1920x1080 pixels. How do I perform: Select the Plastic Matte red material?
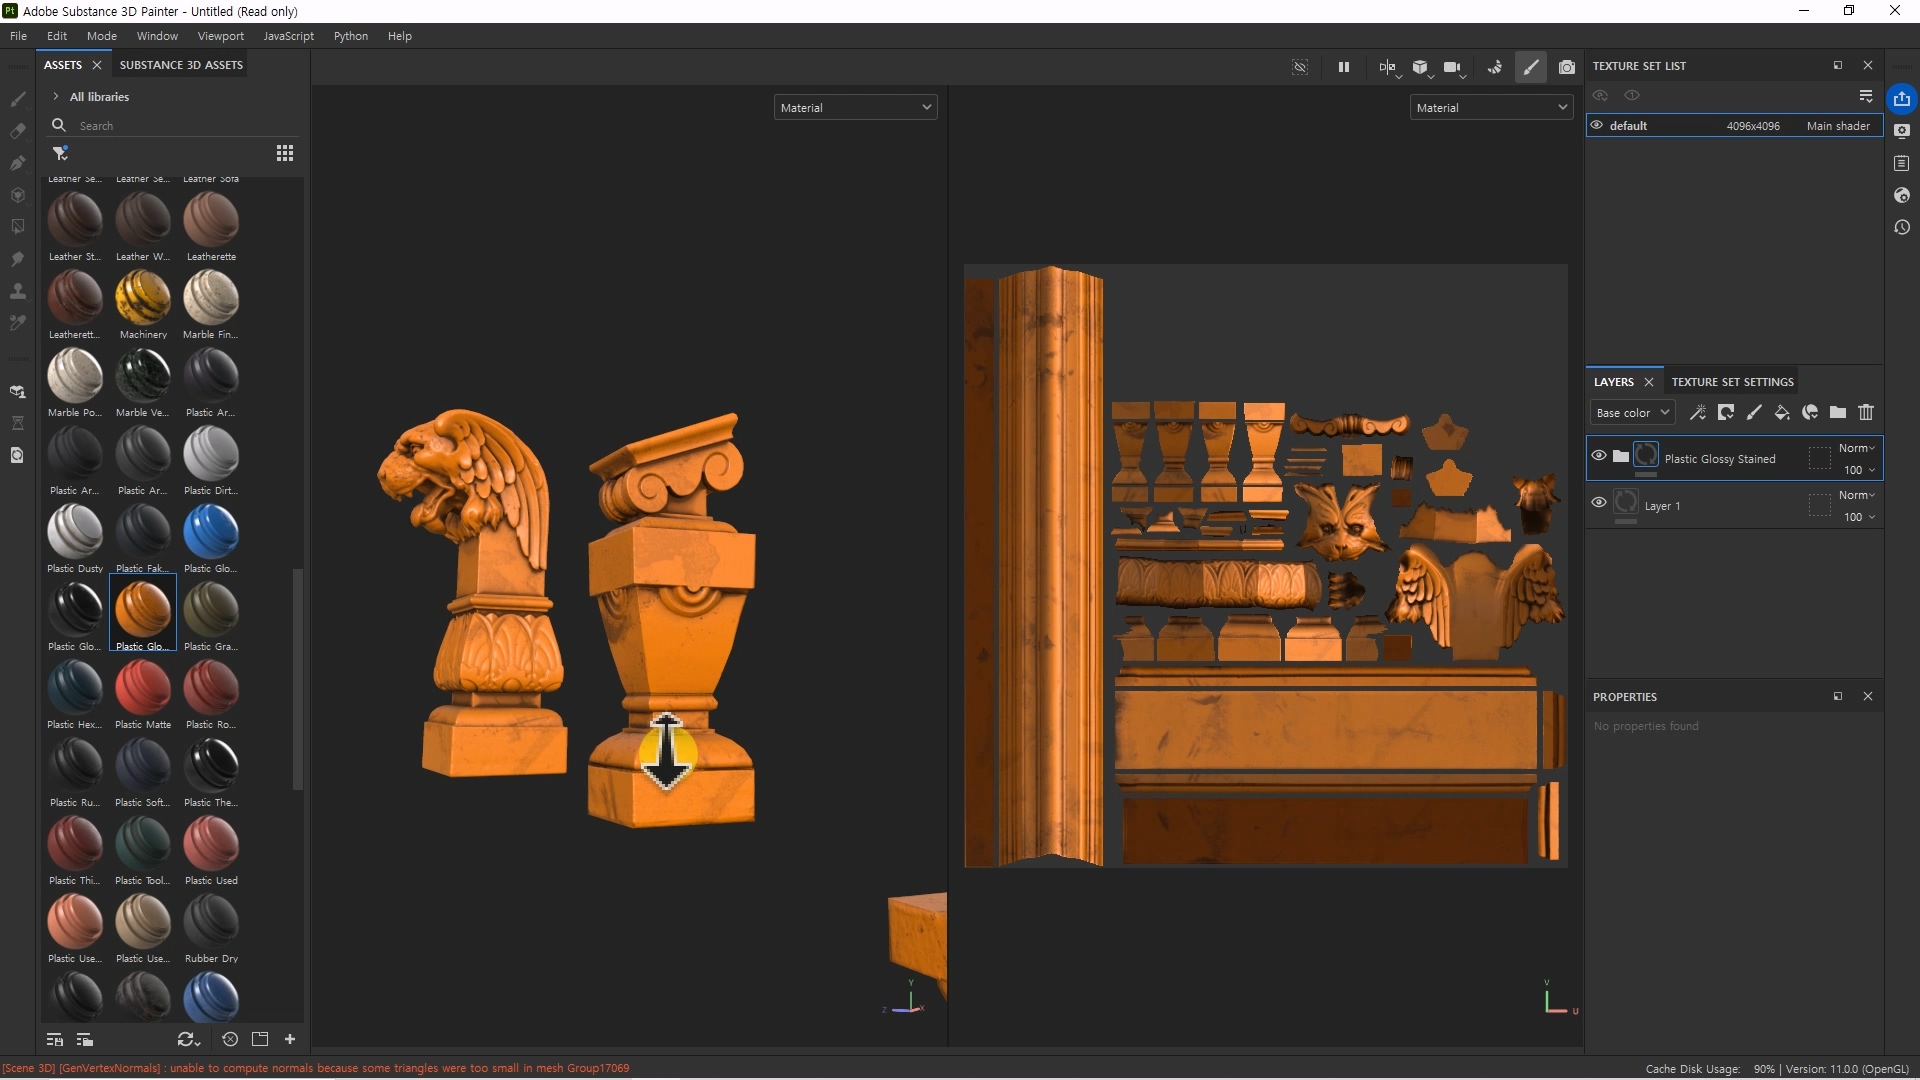pos(143,688)
